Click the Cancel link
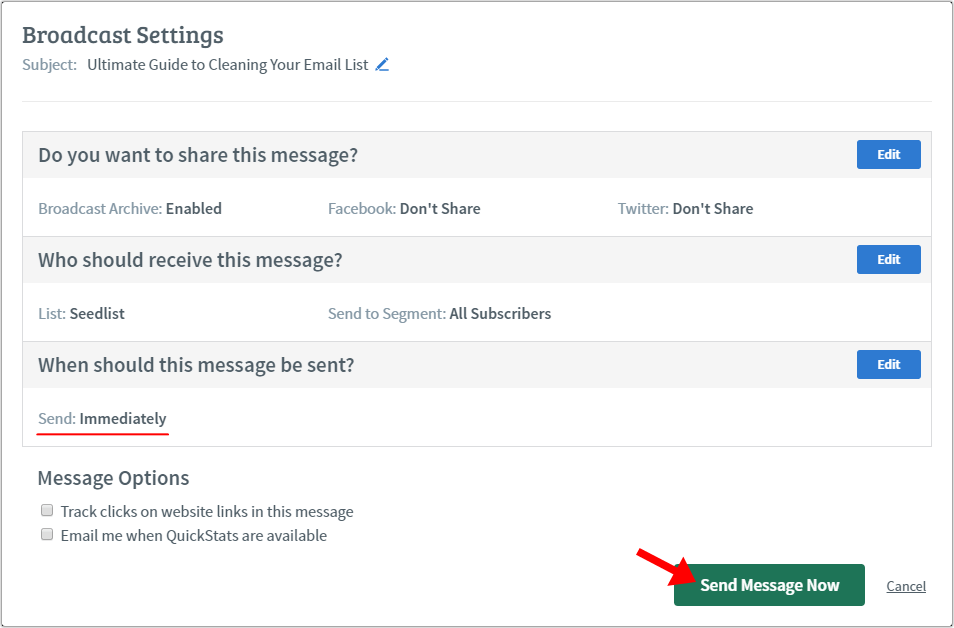Image resolution: width=954 pixels, height=628 pixels. [905, 586]
